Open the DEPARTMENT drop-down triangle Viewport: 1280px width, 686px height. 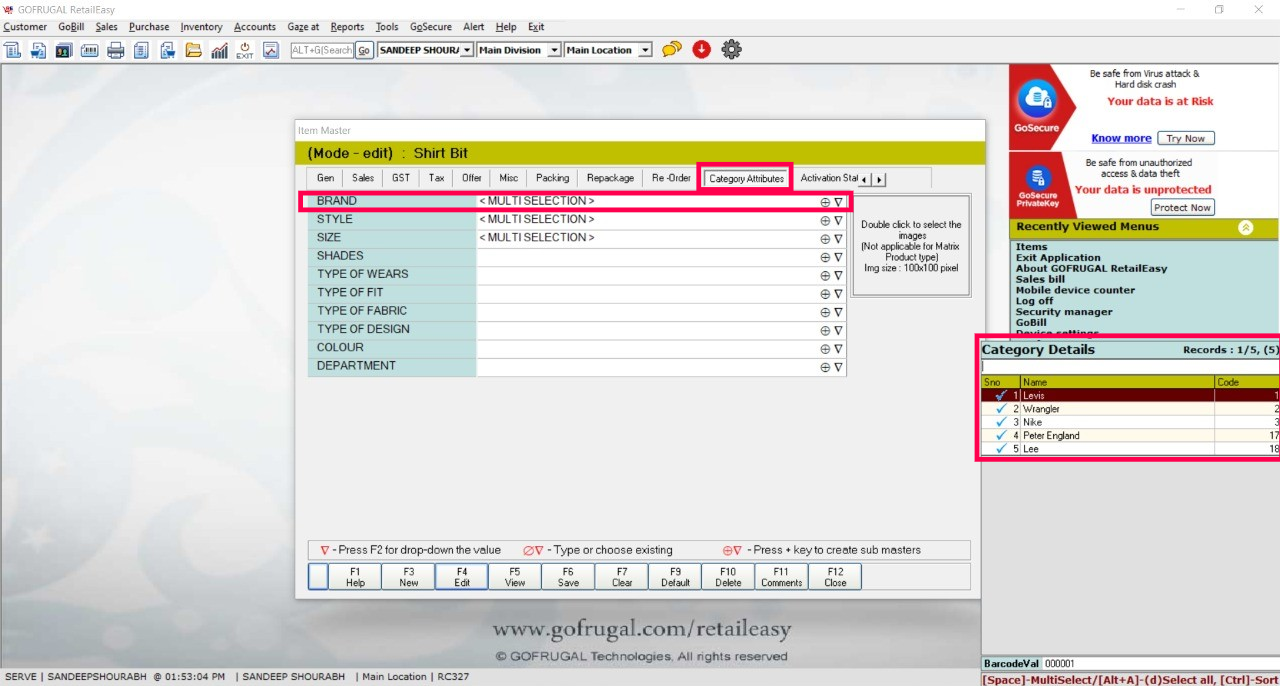point(838,367)
